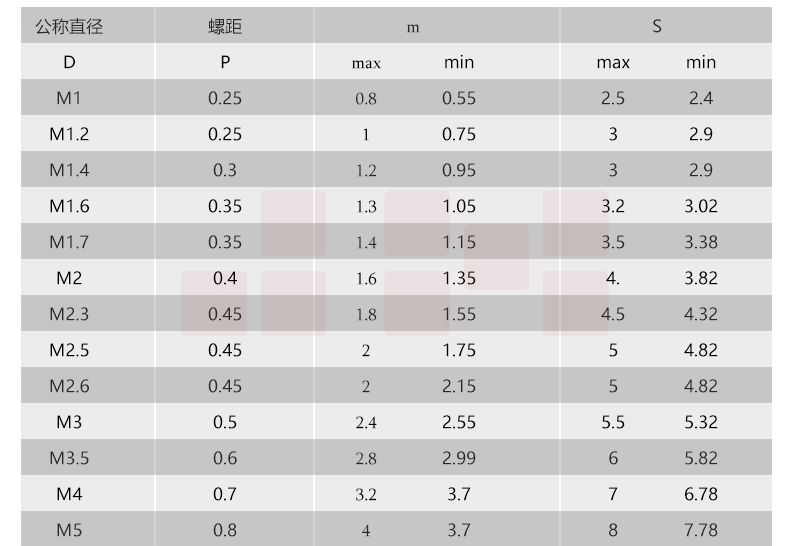Click the D sub-header cell

[x=69, y=62]
